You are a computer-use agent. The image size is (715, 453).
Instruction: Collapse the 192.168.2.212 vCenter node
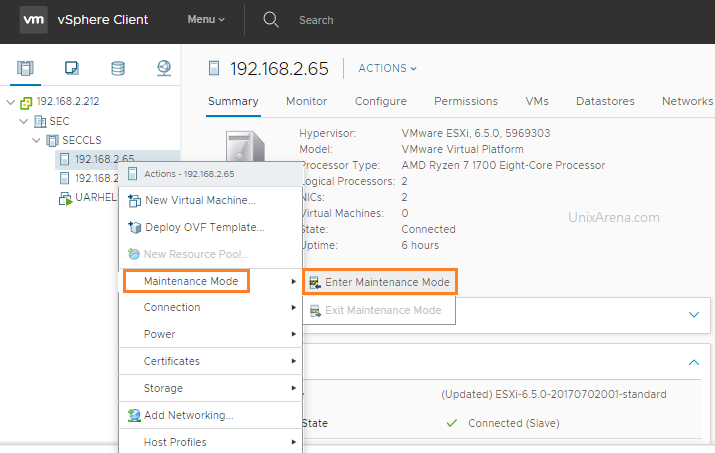(10, 102)
